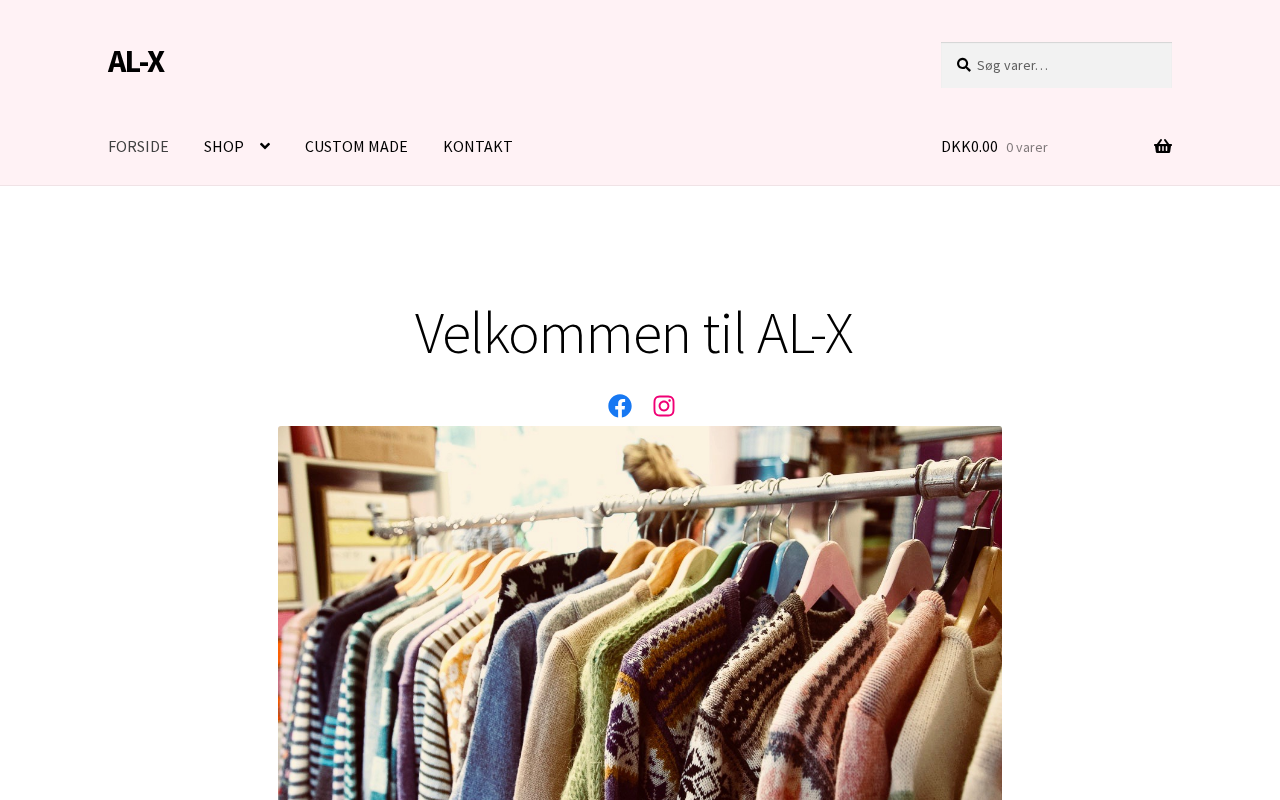1280x800 pixels.
Task: Click the shopping basket icon
Action: click(x=1163, y=147)
